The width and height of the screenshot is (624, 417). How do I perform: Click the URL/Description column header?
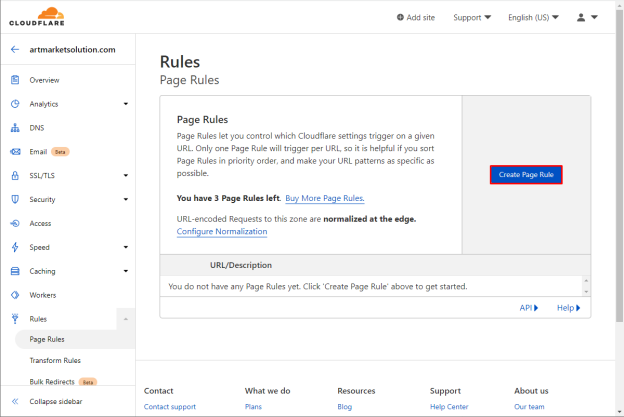click(x=241, y=265)
